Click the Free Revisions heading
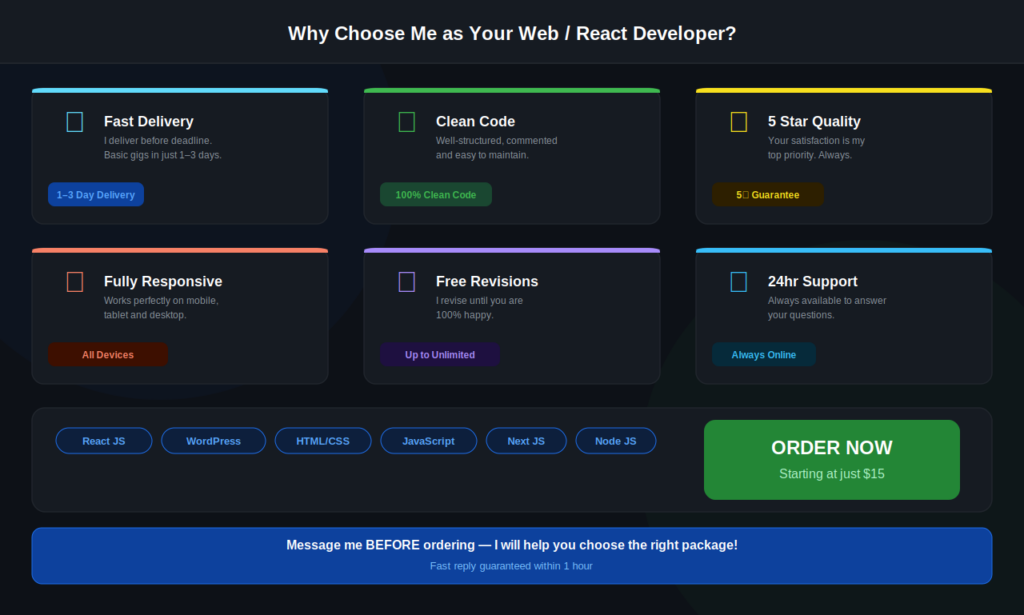 (x=487, y=281)
